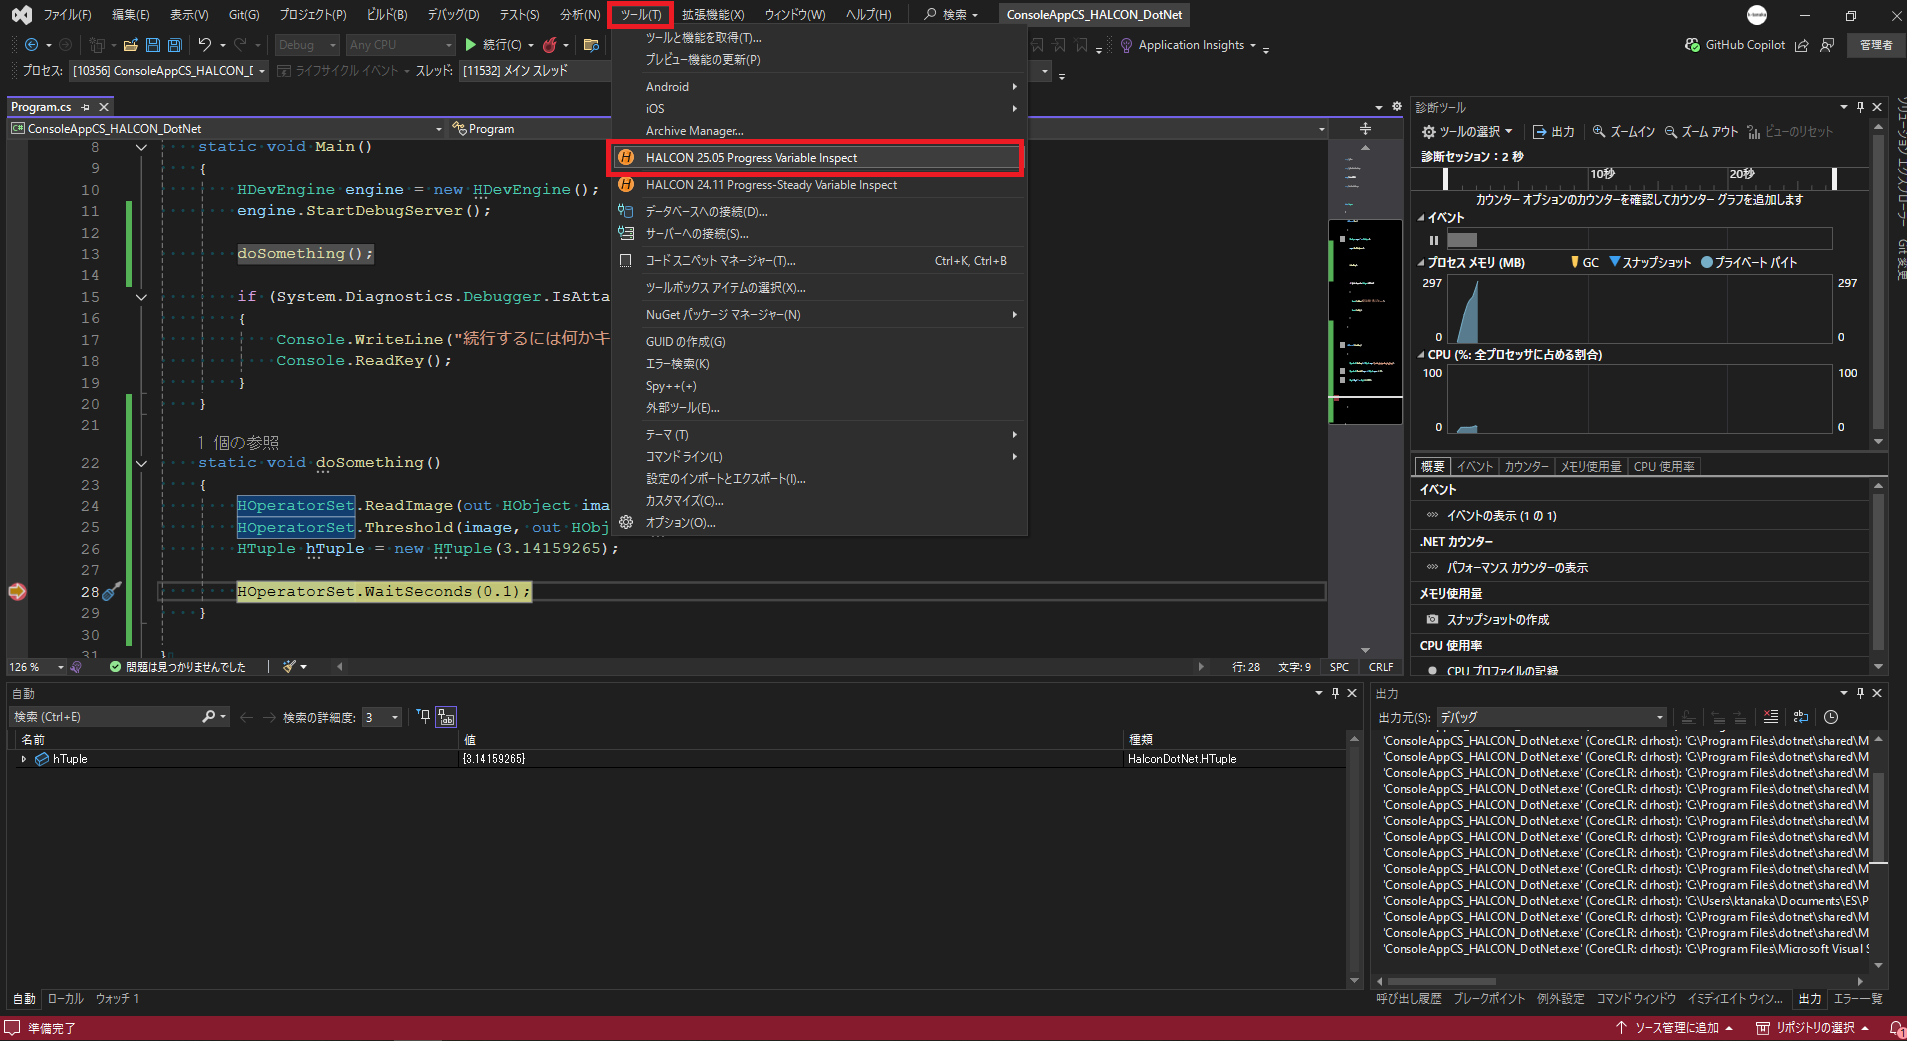Image resolution: width=1907 pixels, height=1041 pixels.
Task: Pin the Program.cs tab
Action: (86, 107)
